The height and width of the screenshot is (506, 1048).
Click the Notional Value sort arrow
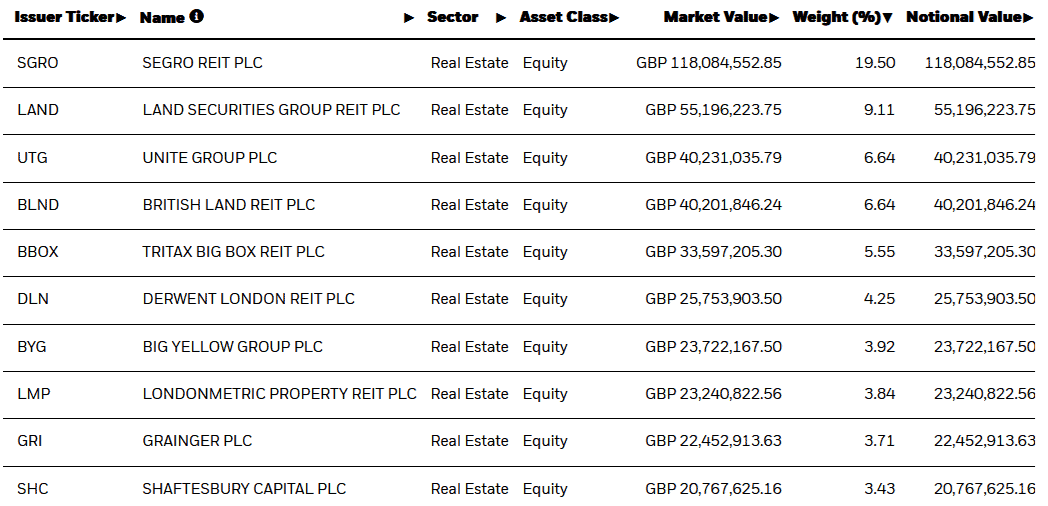(1029, 18)
